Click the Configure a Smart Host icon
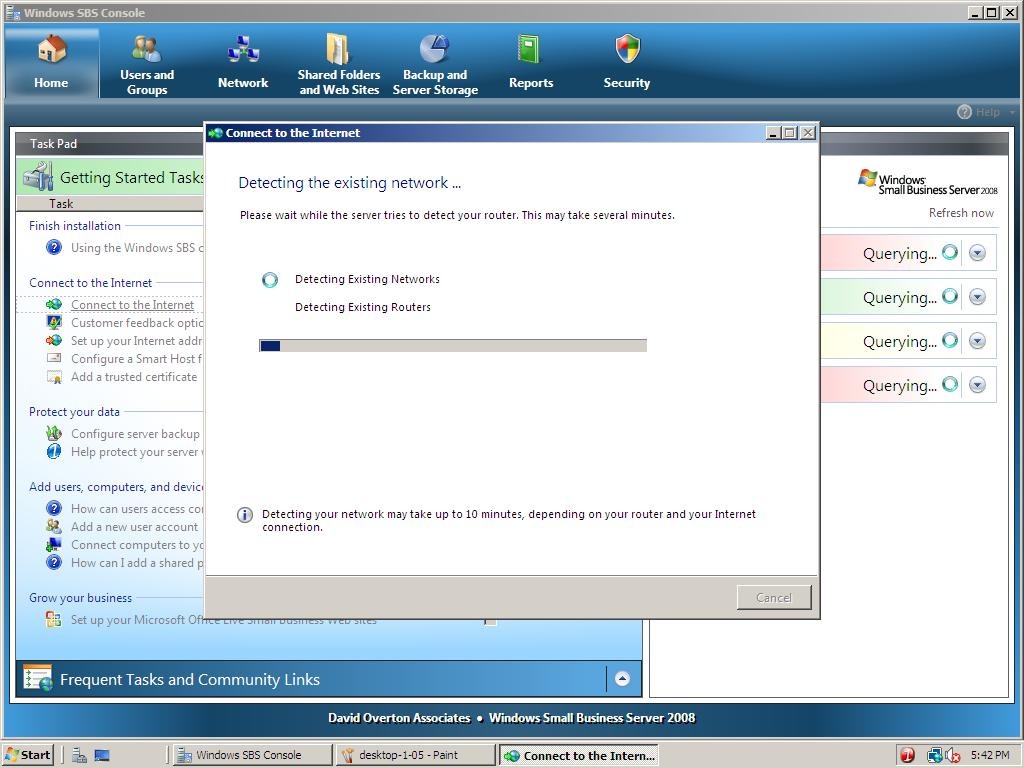This screenshot has height=768, width=1024. click(x=54, y=359)
